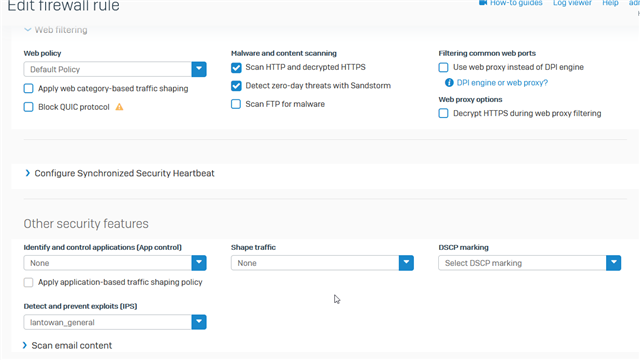Screen dimensions: 640x360
Task: Disable Detect zero-day threats with Sandstorm
Action: pyautogui.click(x=236, y=86)
